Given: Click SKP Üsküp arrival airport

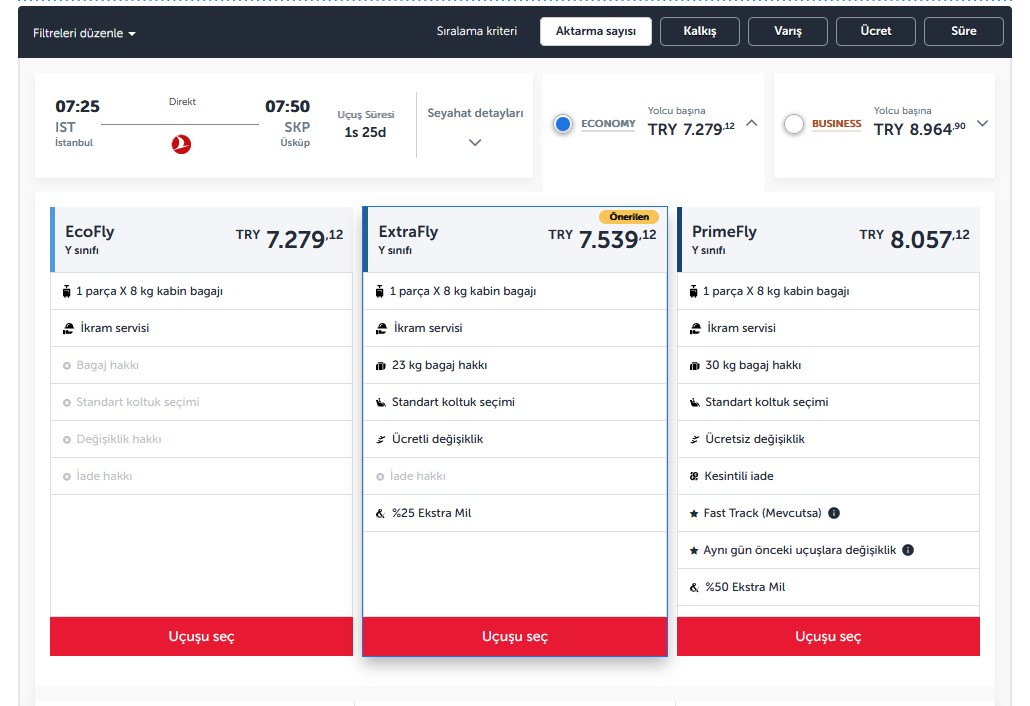Looking at the screenshot, I should tap(296, 134).
